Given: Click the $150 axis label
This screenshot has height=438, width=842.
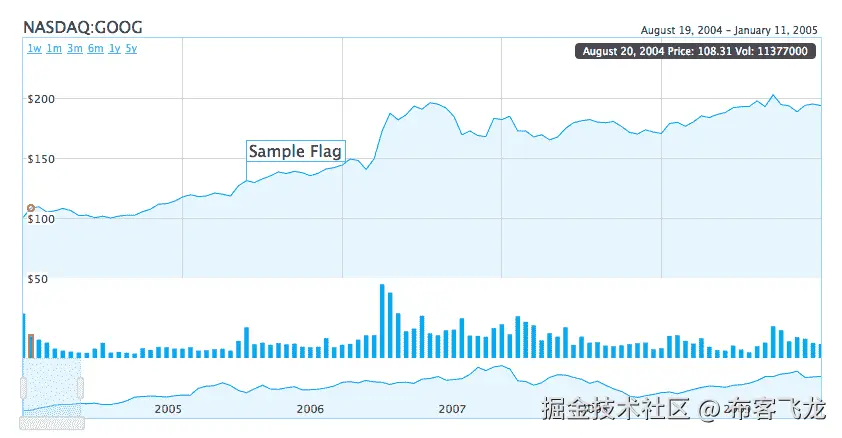Looking at the screenshot, I should click(41, 159).
